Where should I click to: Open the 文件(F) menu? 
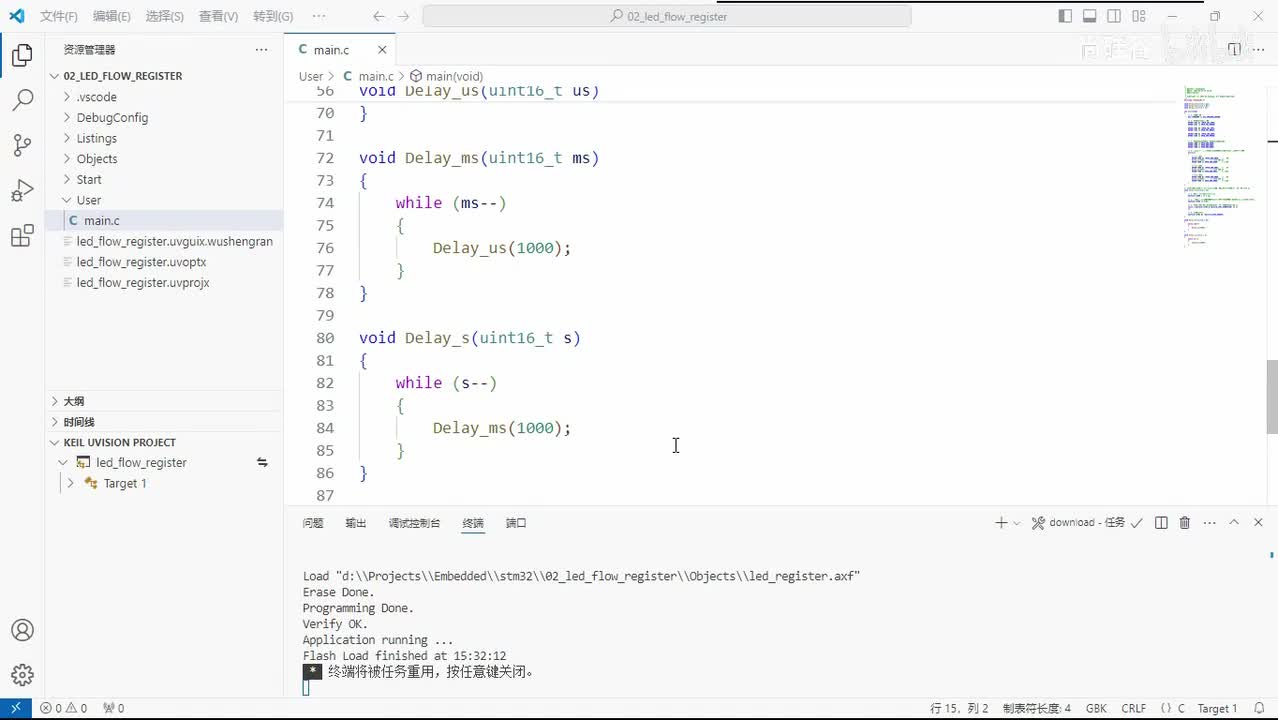59,16
